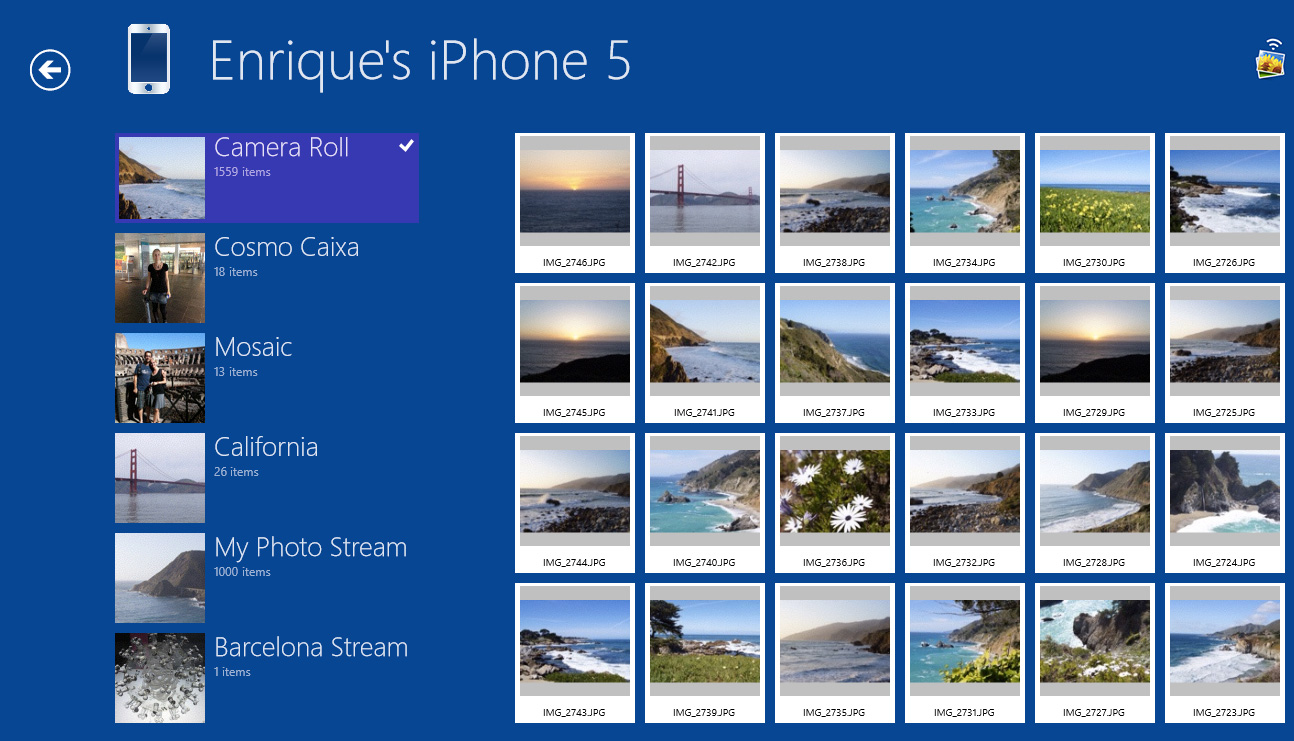
Task: Select photo IMG_2724.JPG
Action: point(1225,503)
